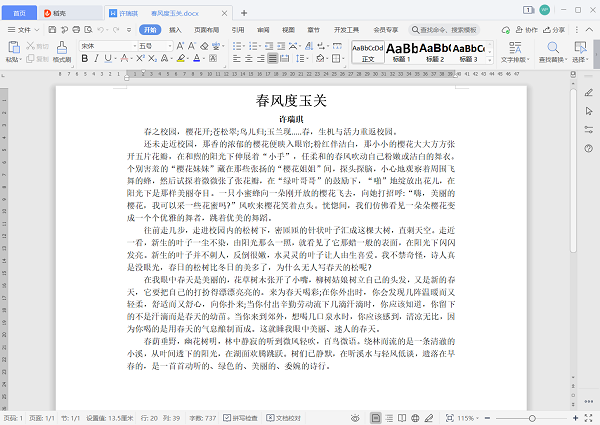Click the italic I icon
This screenshot has width=600, height=425.
click(x=97, y=59)
